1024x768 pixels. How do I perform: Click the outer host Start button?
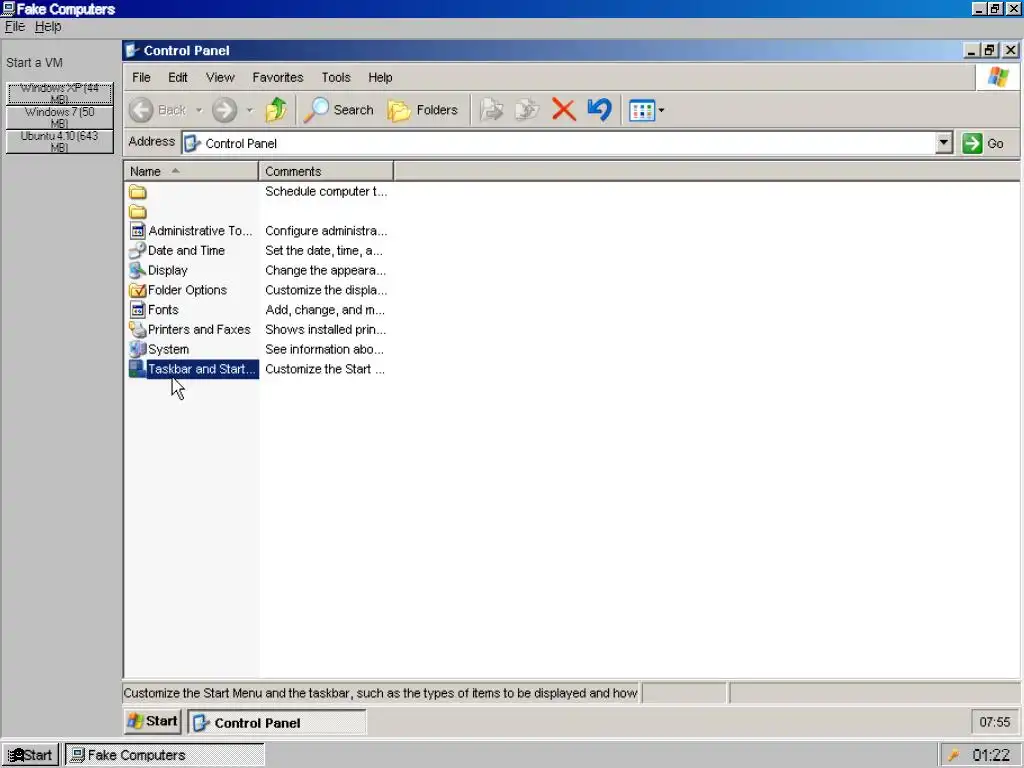[30, 755]
